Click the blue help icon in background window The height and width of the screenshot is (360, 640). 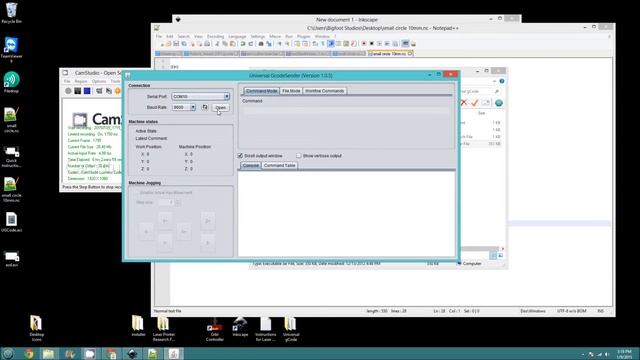(x=502, y=81)
